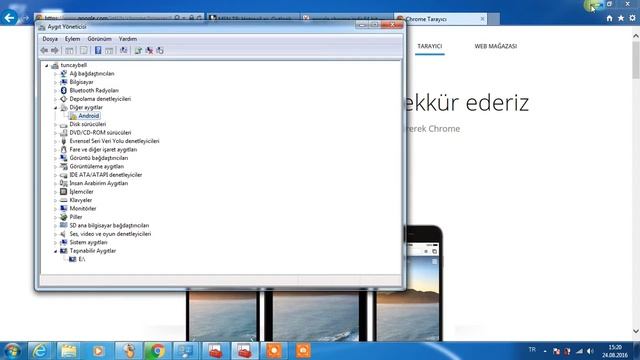Click Update driver software toolbar icon
This screenshot has height=360, width=640.
(138, 50)
